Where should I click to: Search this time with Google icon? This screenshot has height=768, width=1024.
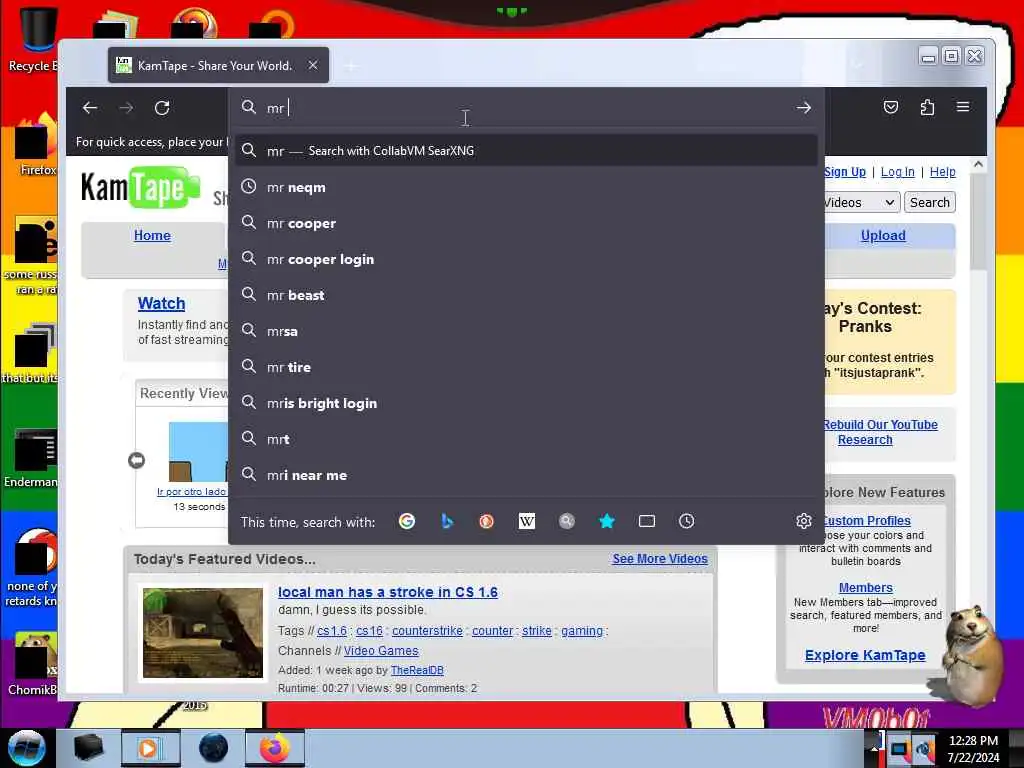point(407,521)
